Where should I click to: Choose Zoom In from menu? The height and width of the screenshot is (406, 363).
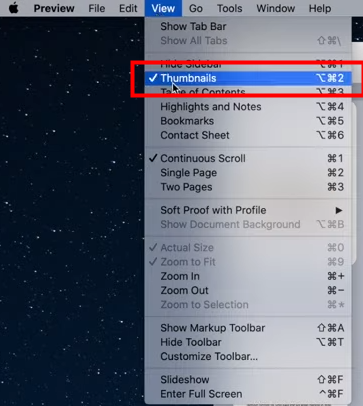click(248, 276)
